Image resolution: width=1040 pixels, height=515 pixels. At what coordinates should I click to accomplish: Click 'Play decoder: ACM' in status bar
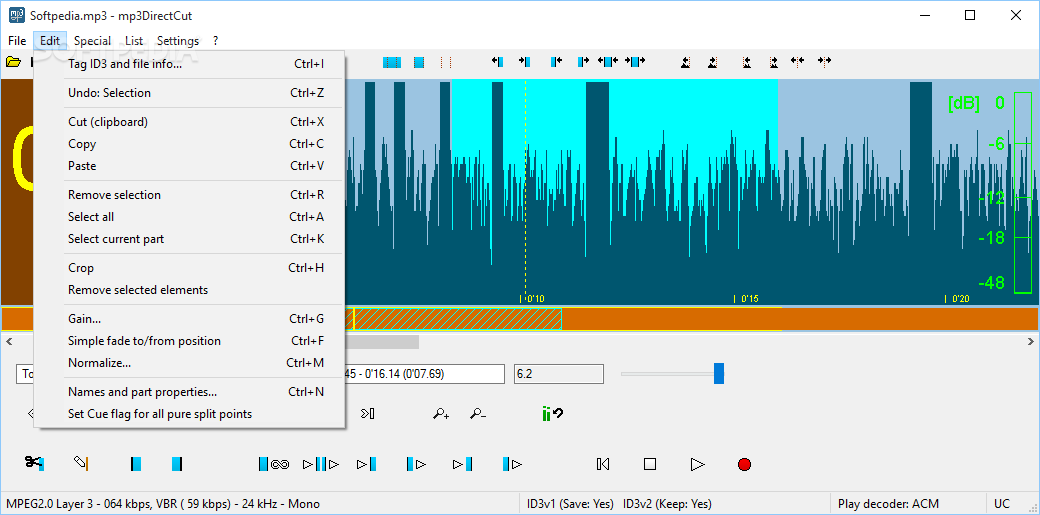click(x=888, y=504)
